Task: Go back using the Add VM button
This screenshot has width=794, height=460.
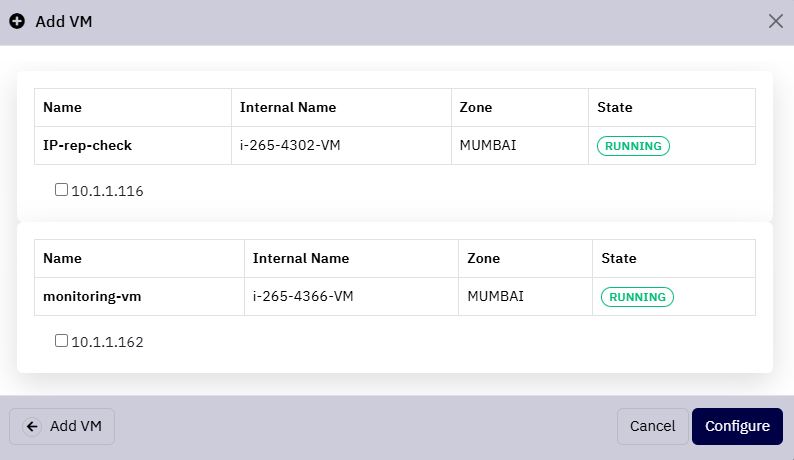Action: [62, 427]
